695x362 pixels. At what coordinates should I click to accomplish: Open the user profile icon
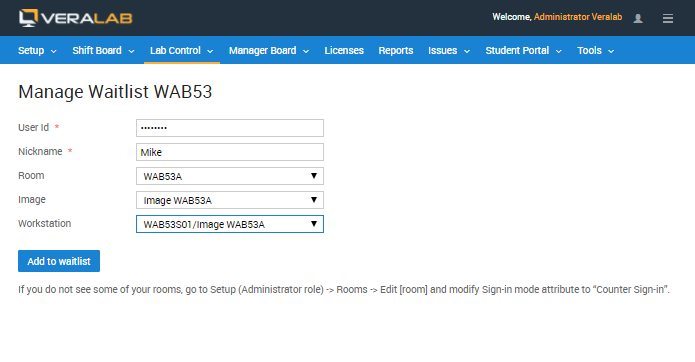click(x=638, y=18)
